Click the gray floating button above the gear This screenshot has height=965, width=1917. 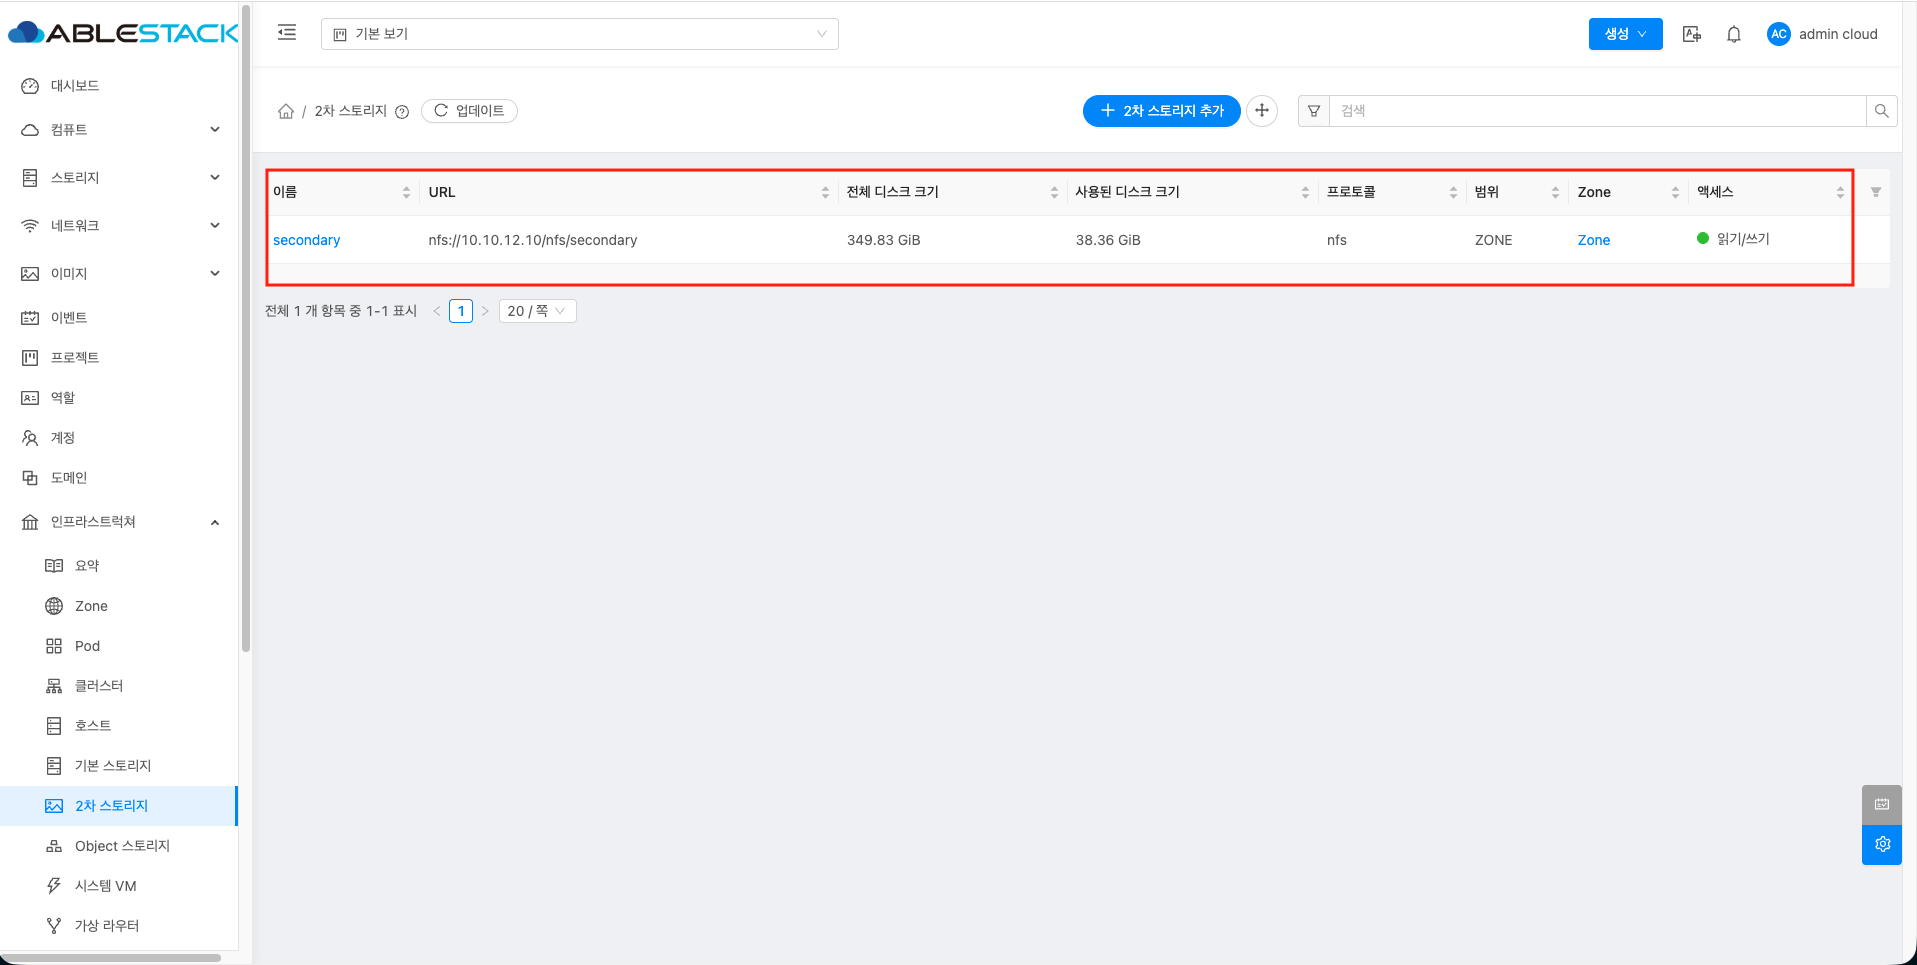(x=1882, y=804)
